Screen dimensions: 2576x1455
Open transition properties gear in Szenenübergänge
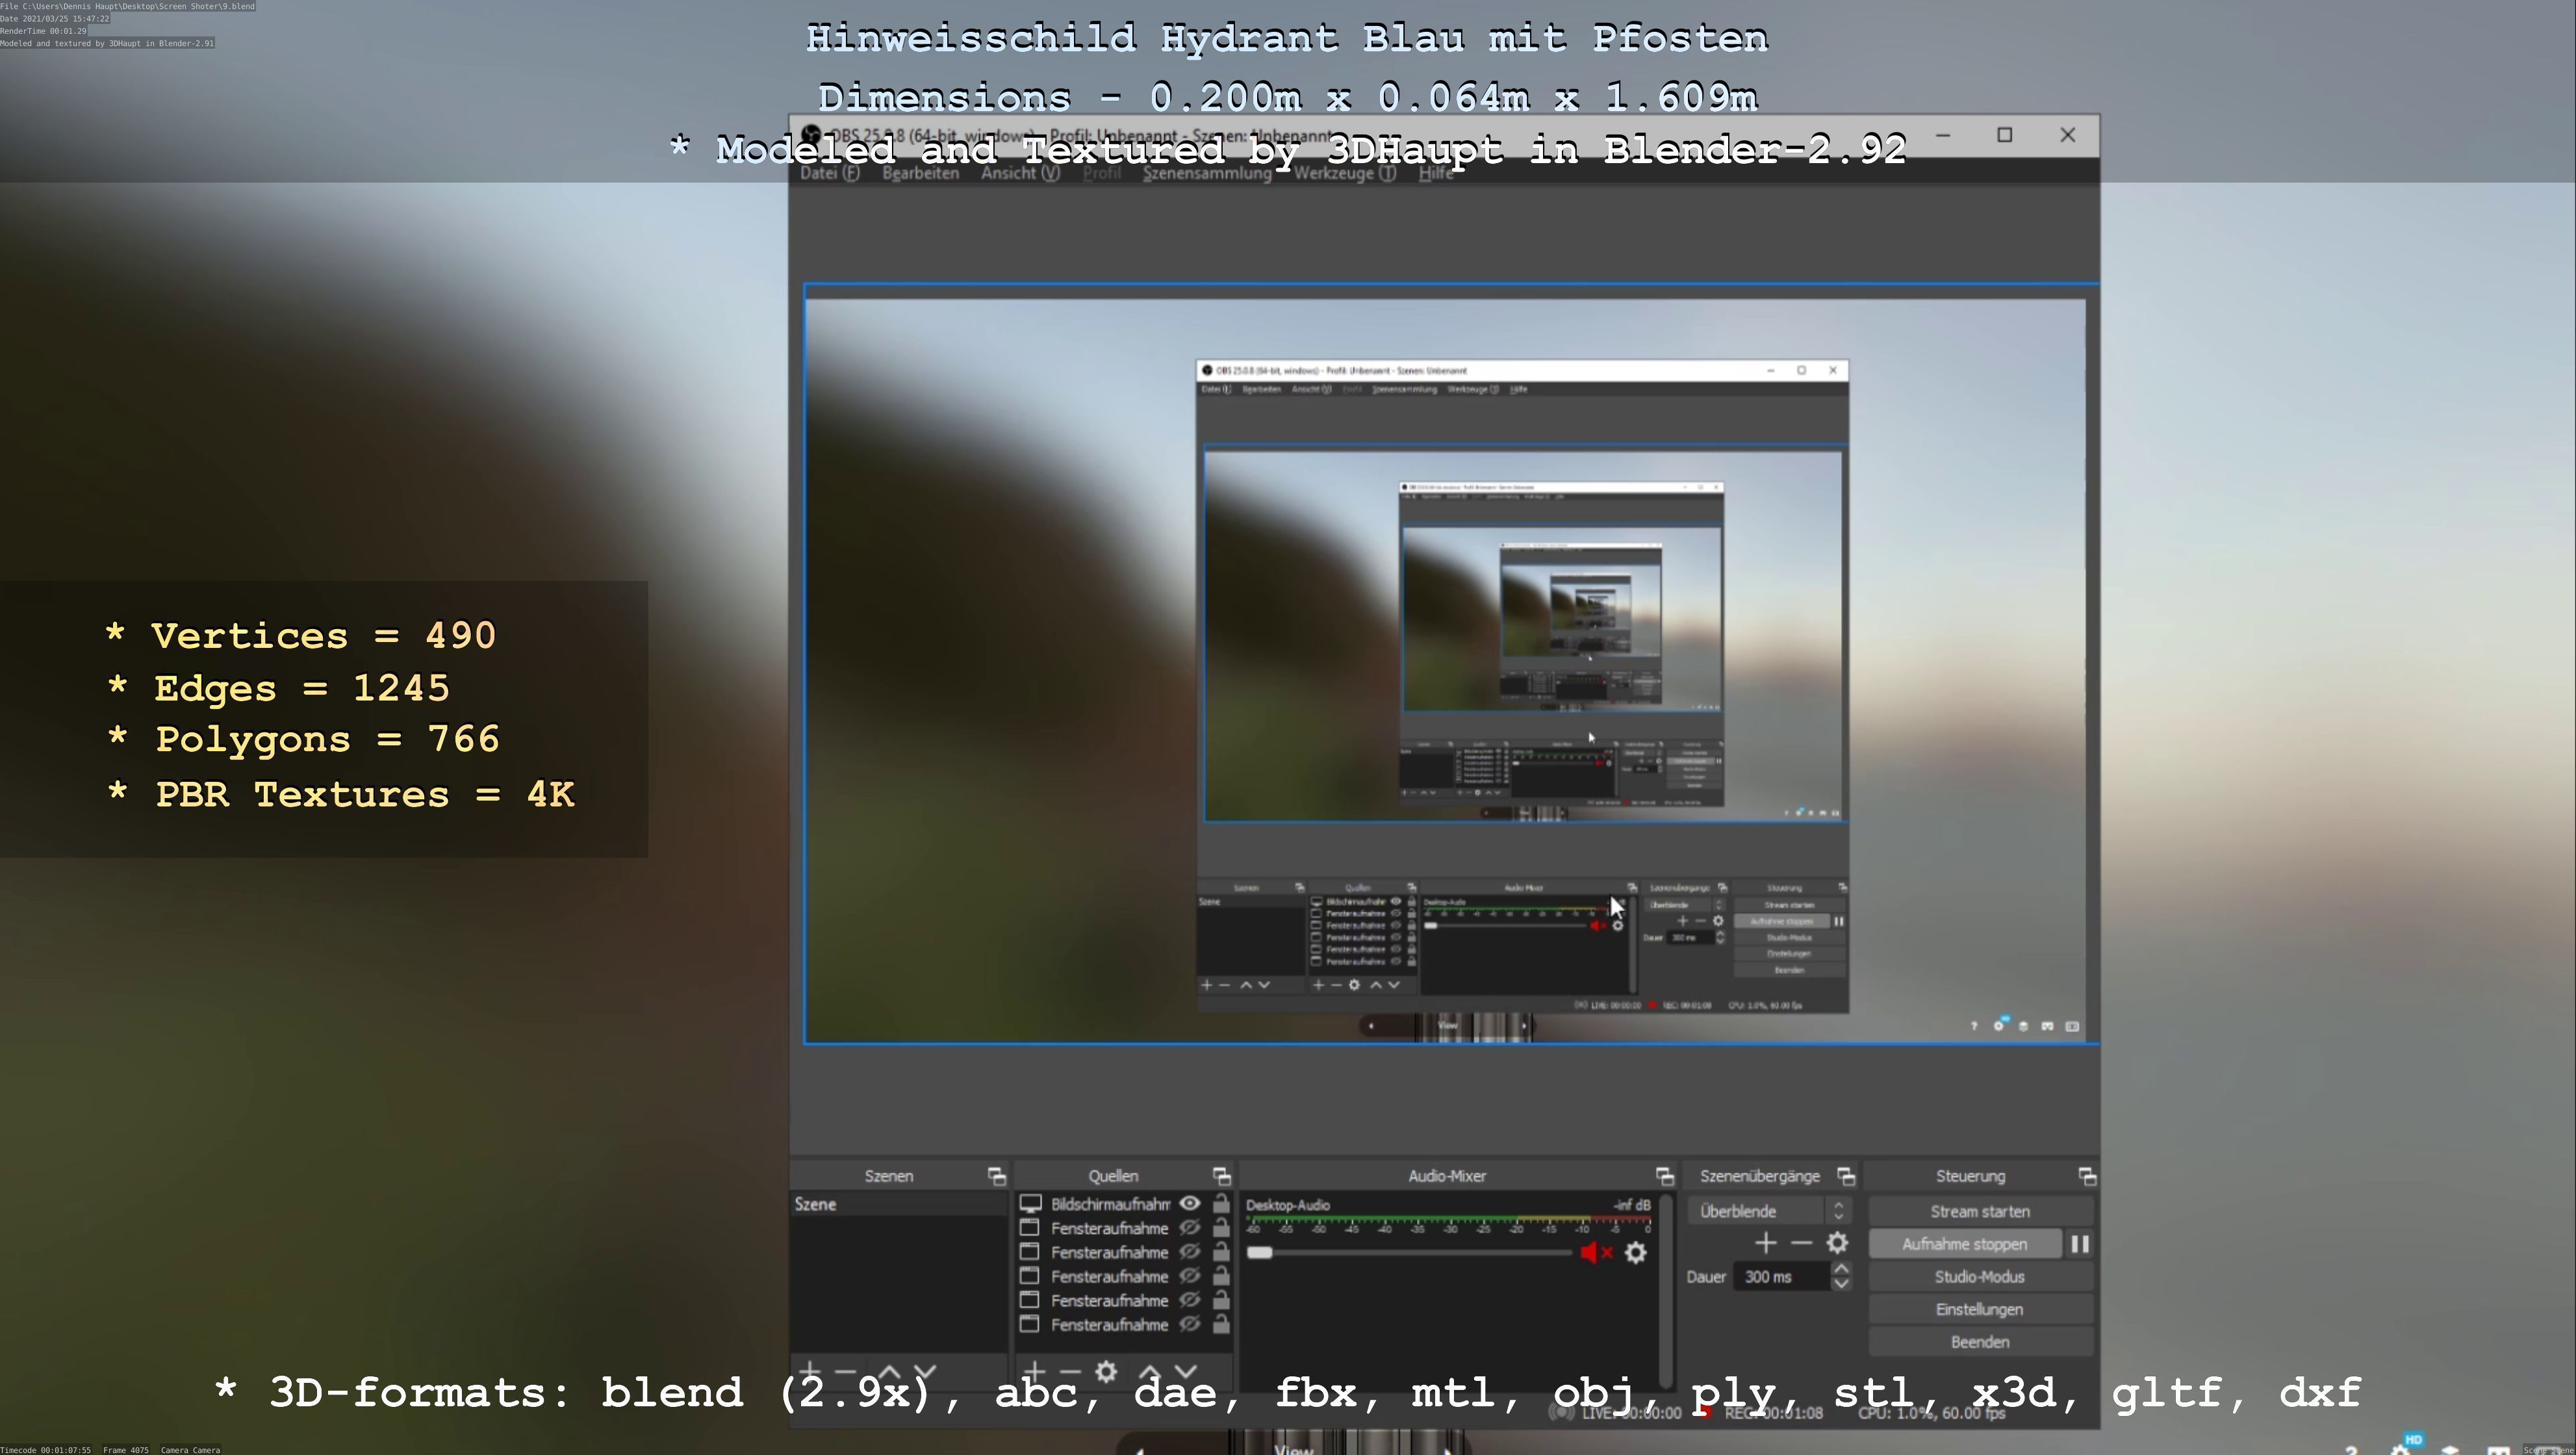[1837, 1243]
